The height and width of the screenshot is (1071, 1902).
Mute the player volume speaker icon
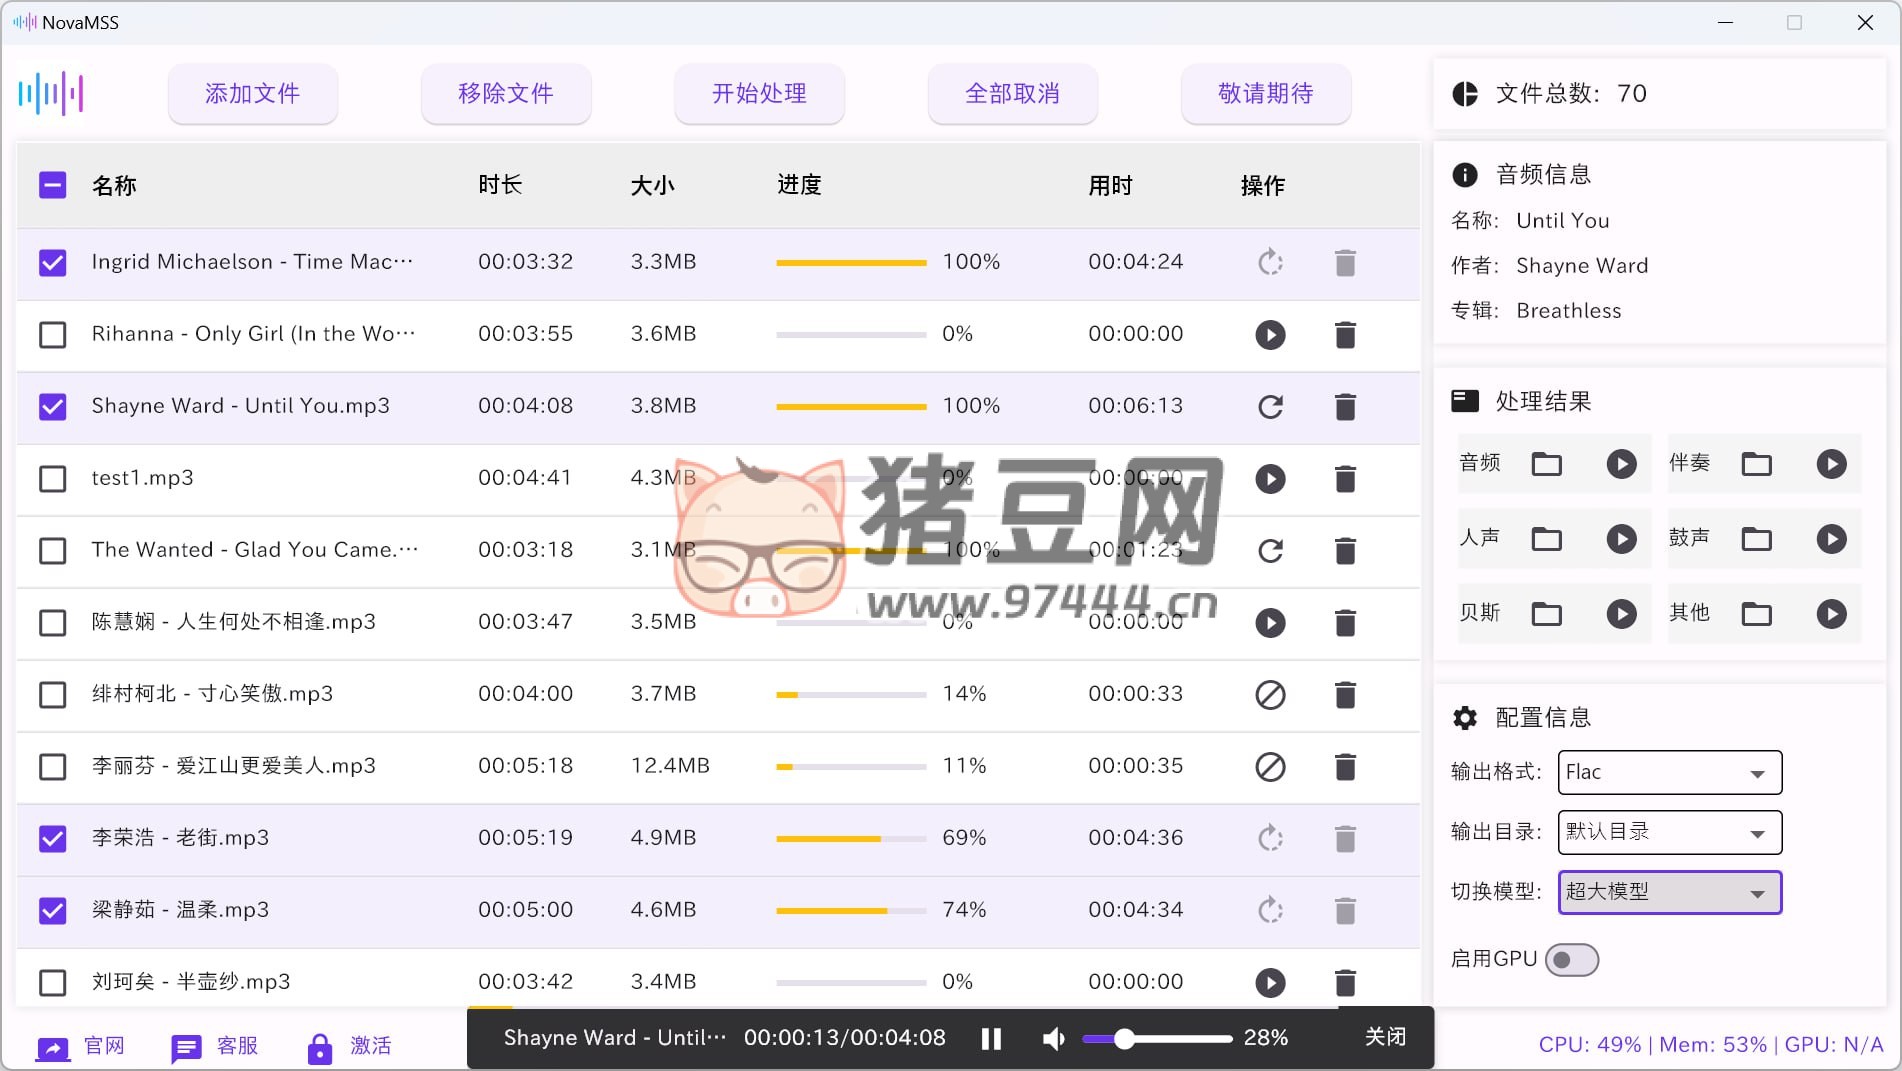click(x=1053, y=1039)
